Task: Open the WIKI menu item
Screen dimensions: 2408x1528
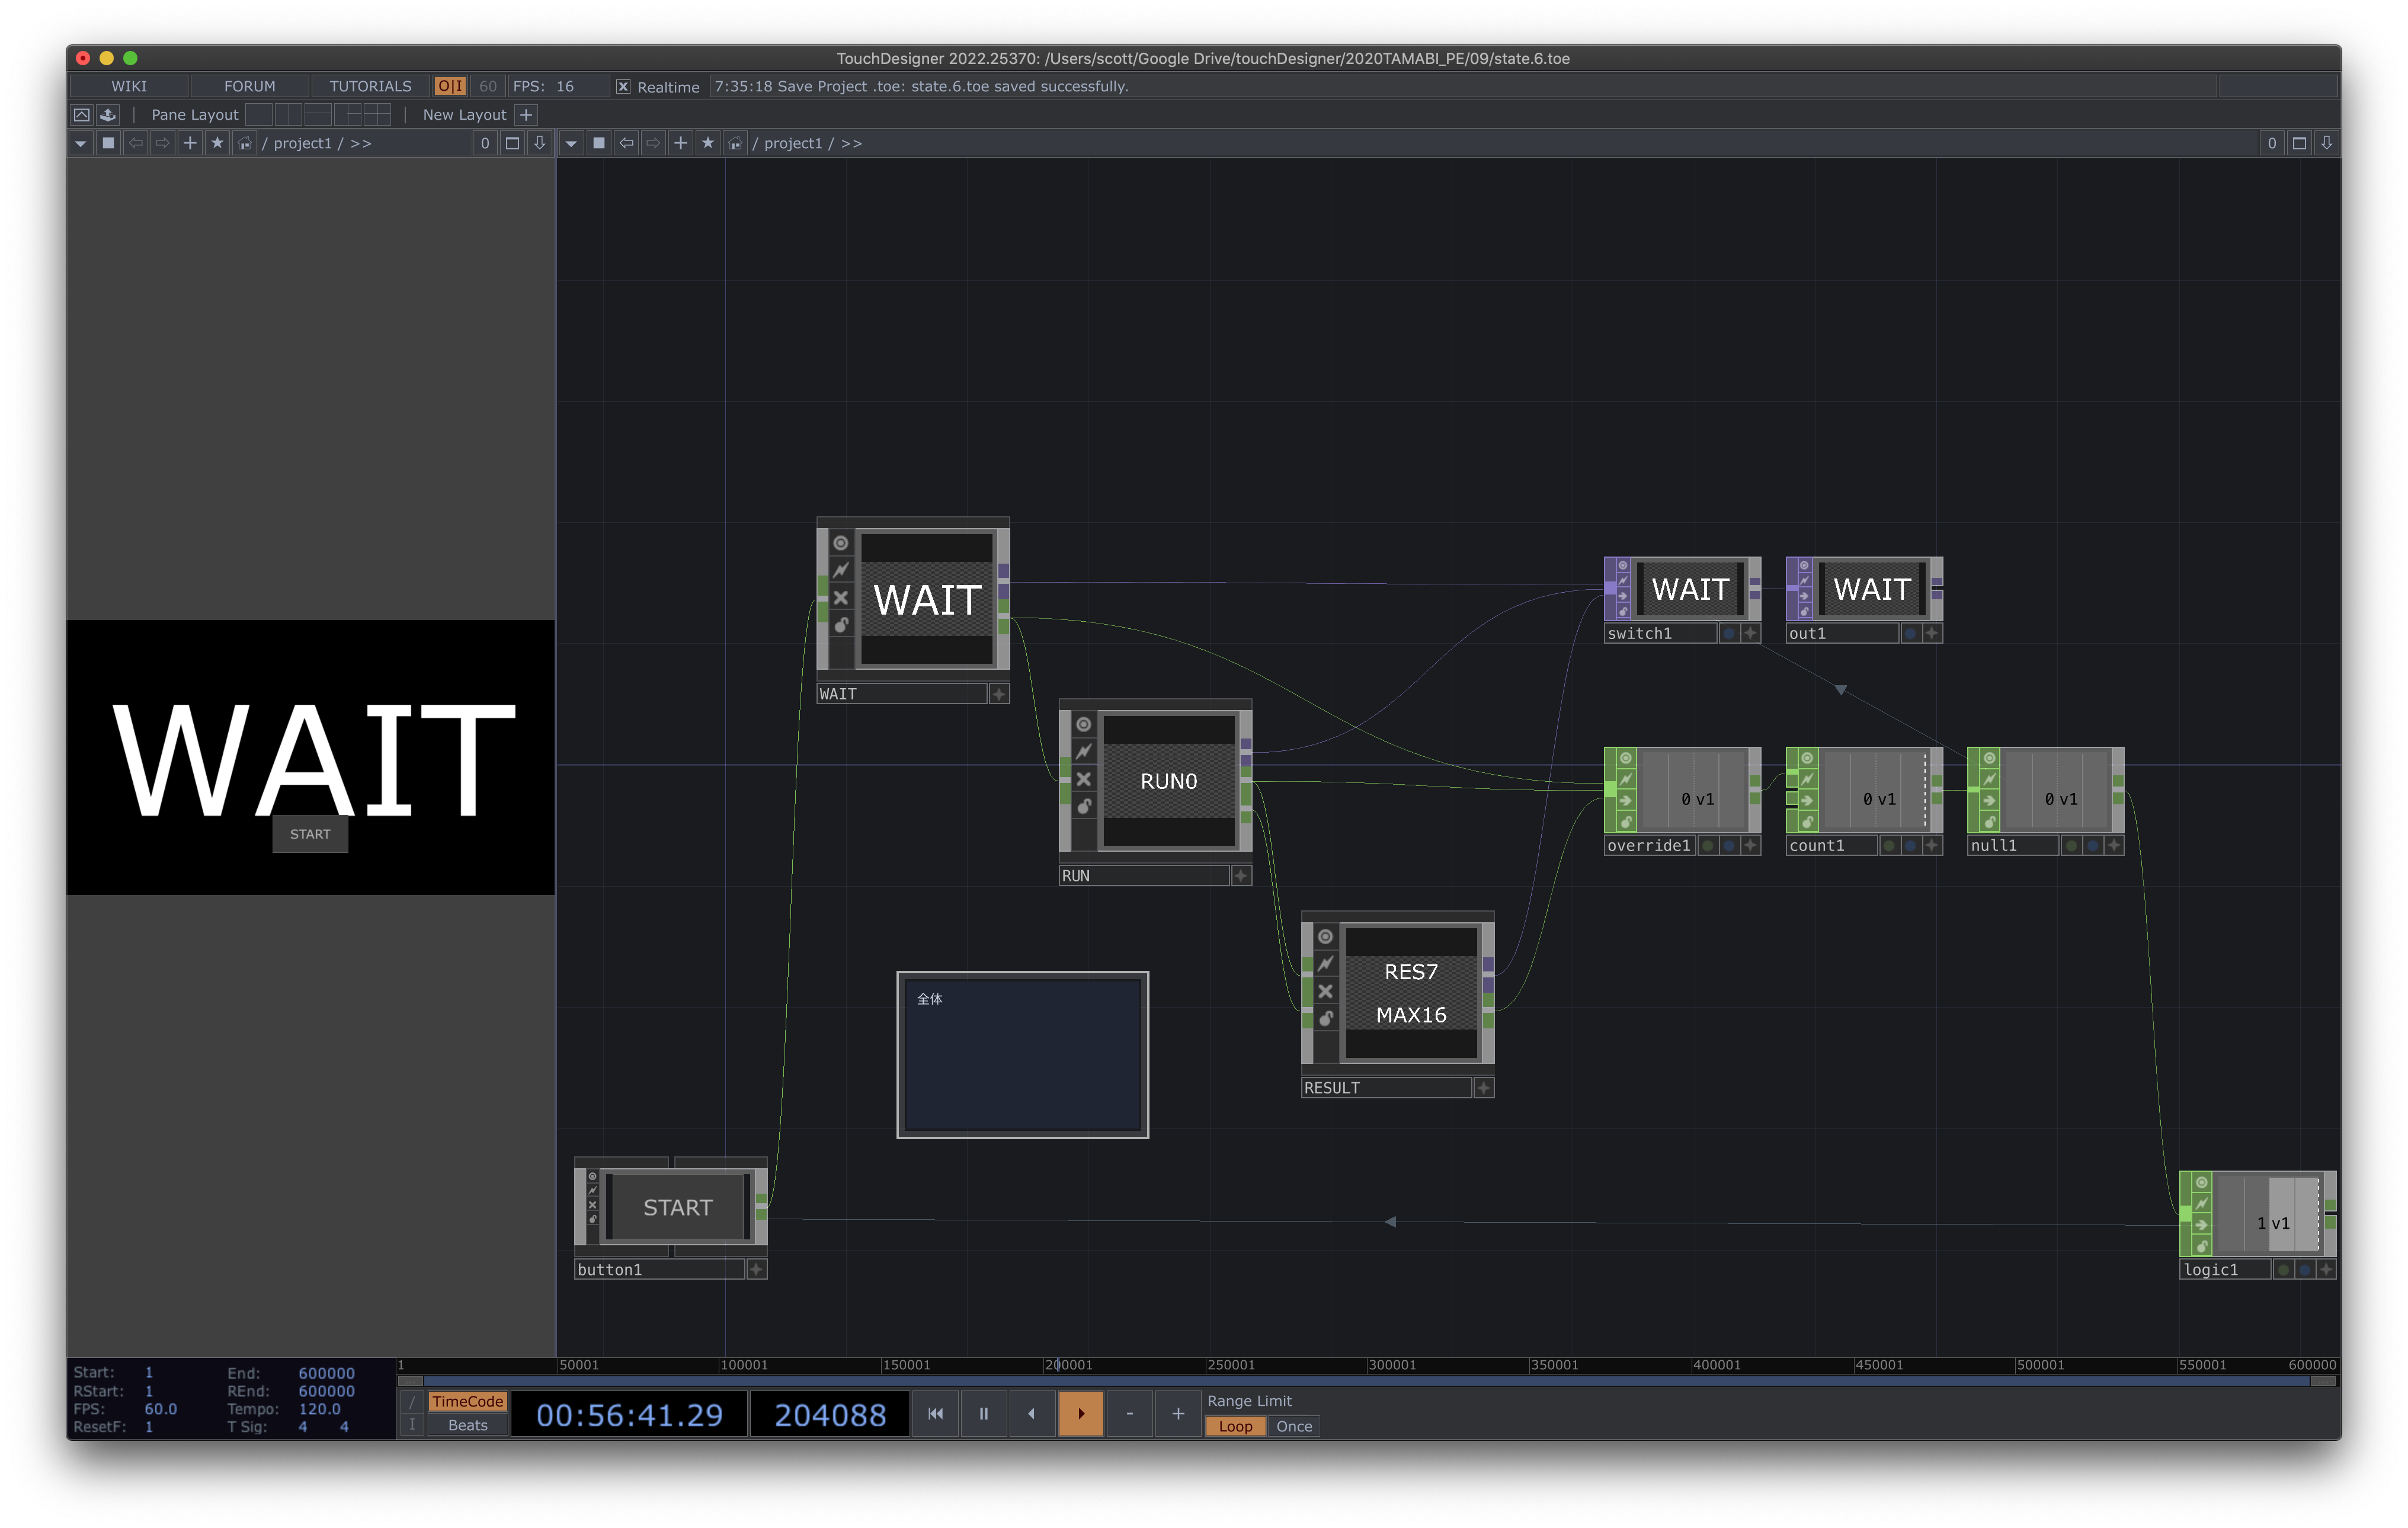Action: click(x=128, y=86)
